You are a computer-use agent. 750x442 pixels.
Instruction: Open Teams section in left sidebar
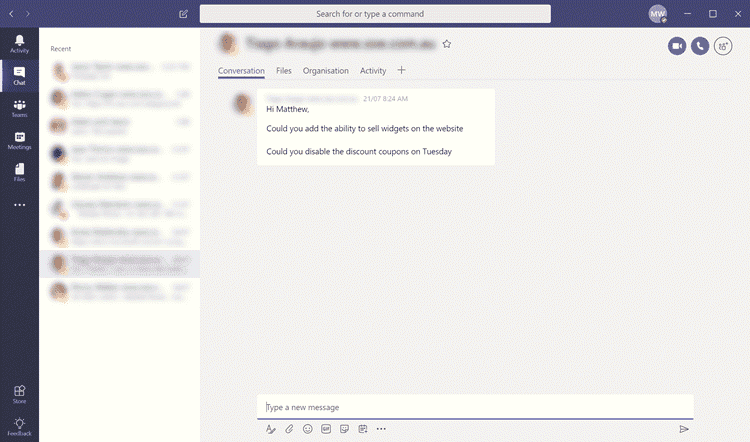pyautogui.click(x=19, y=107)
